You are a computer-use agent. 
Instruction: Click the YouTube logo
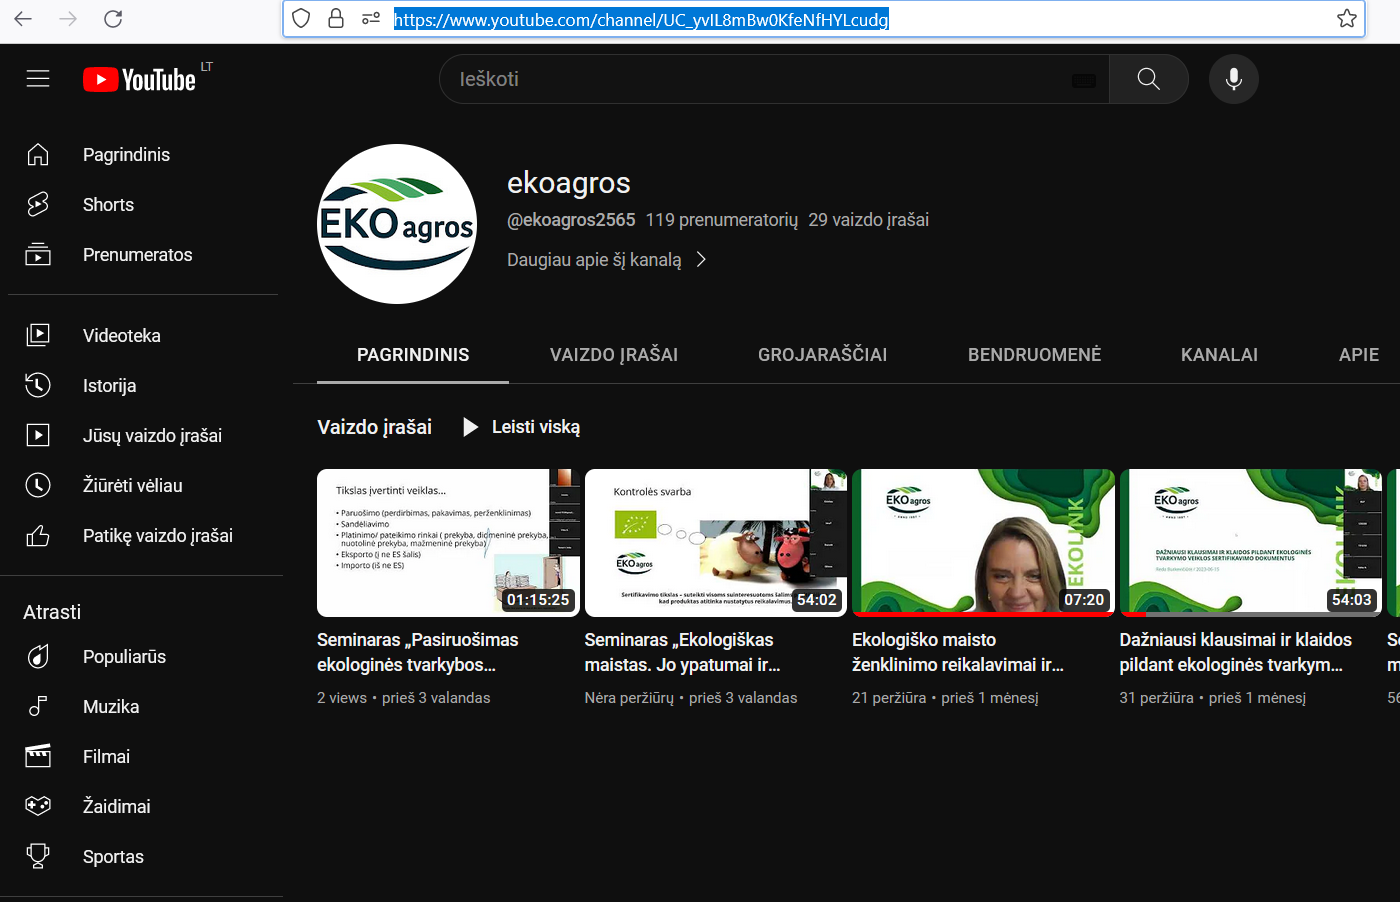140,79
